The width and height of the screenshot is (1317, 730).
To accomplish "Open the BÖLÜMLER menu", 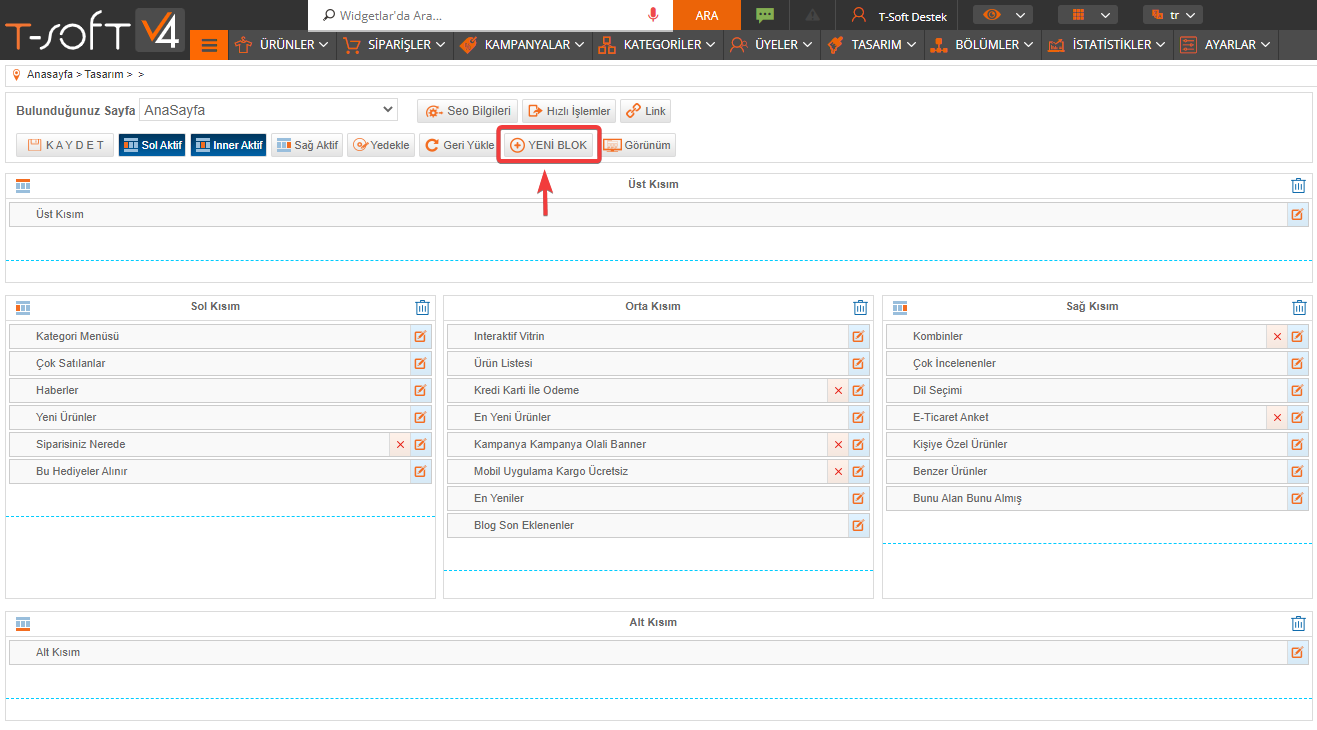I will click(x=982, y=45).
